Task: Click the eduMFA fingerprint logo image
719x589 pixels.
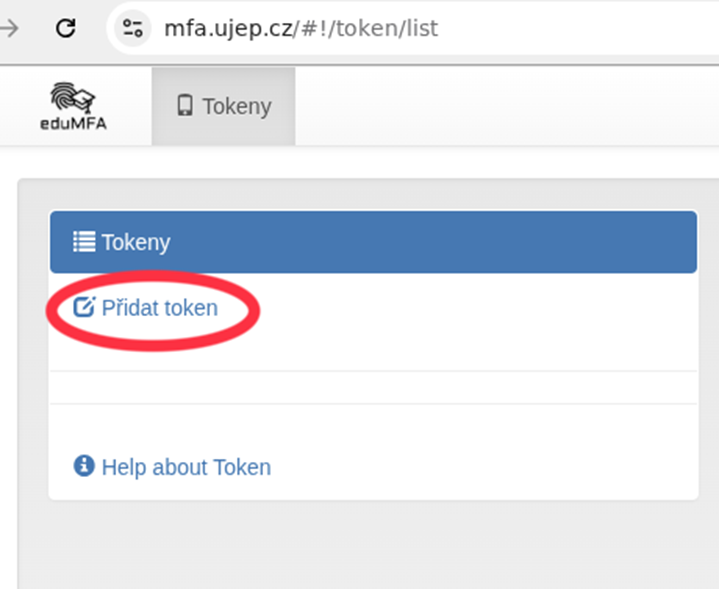Action: [72, 98]
